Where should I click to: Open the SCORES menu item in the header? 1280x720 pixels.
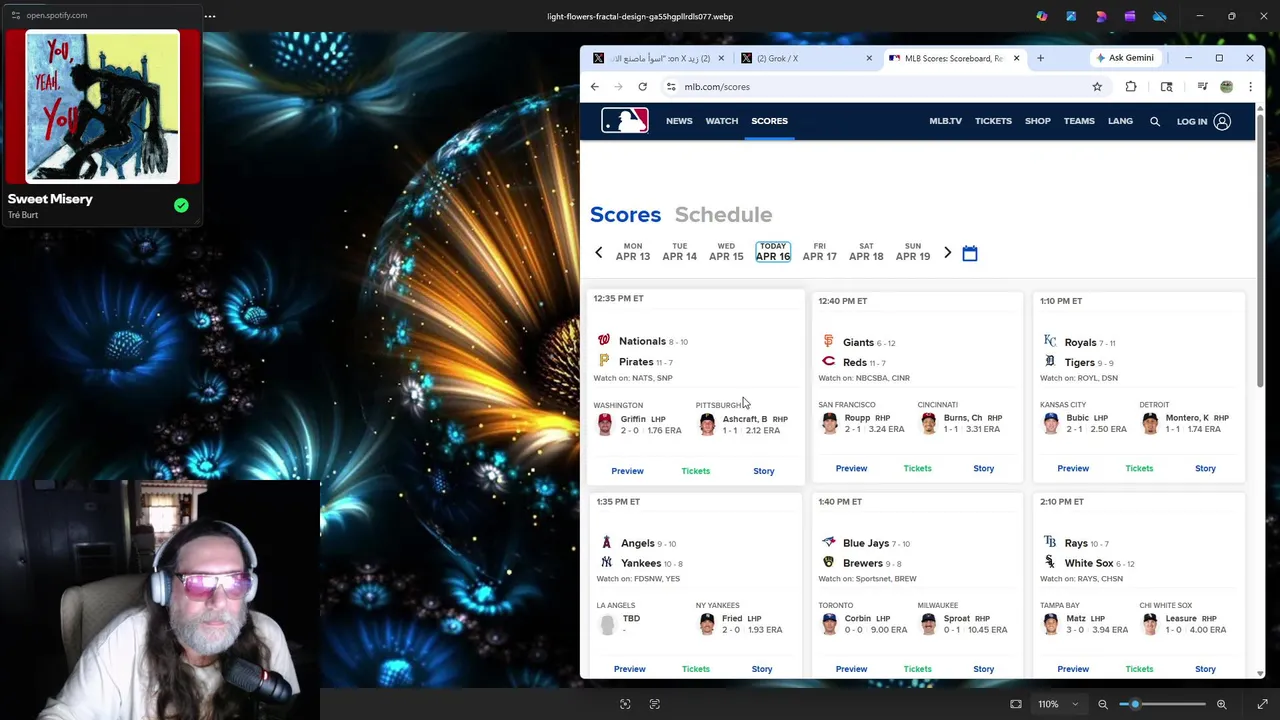770,121
